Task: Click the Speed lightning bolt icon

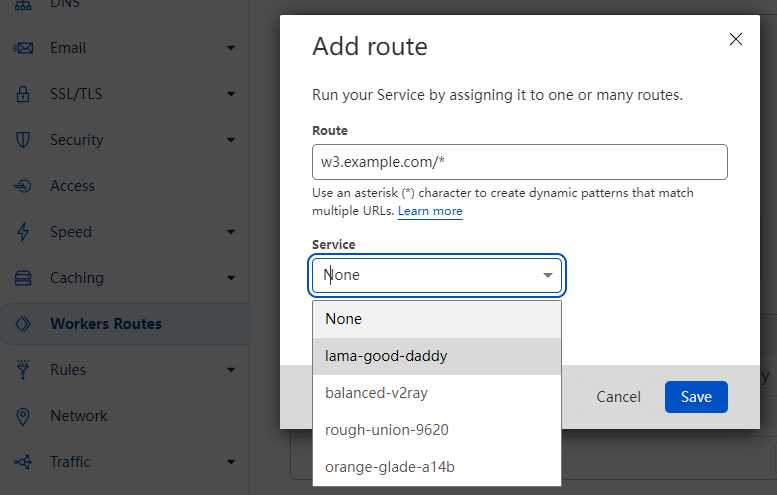Action: coord(23,232)
